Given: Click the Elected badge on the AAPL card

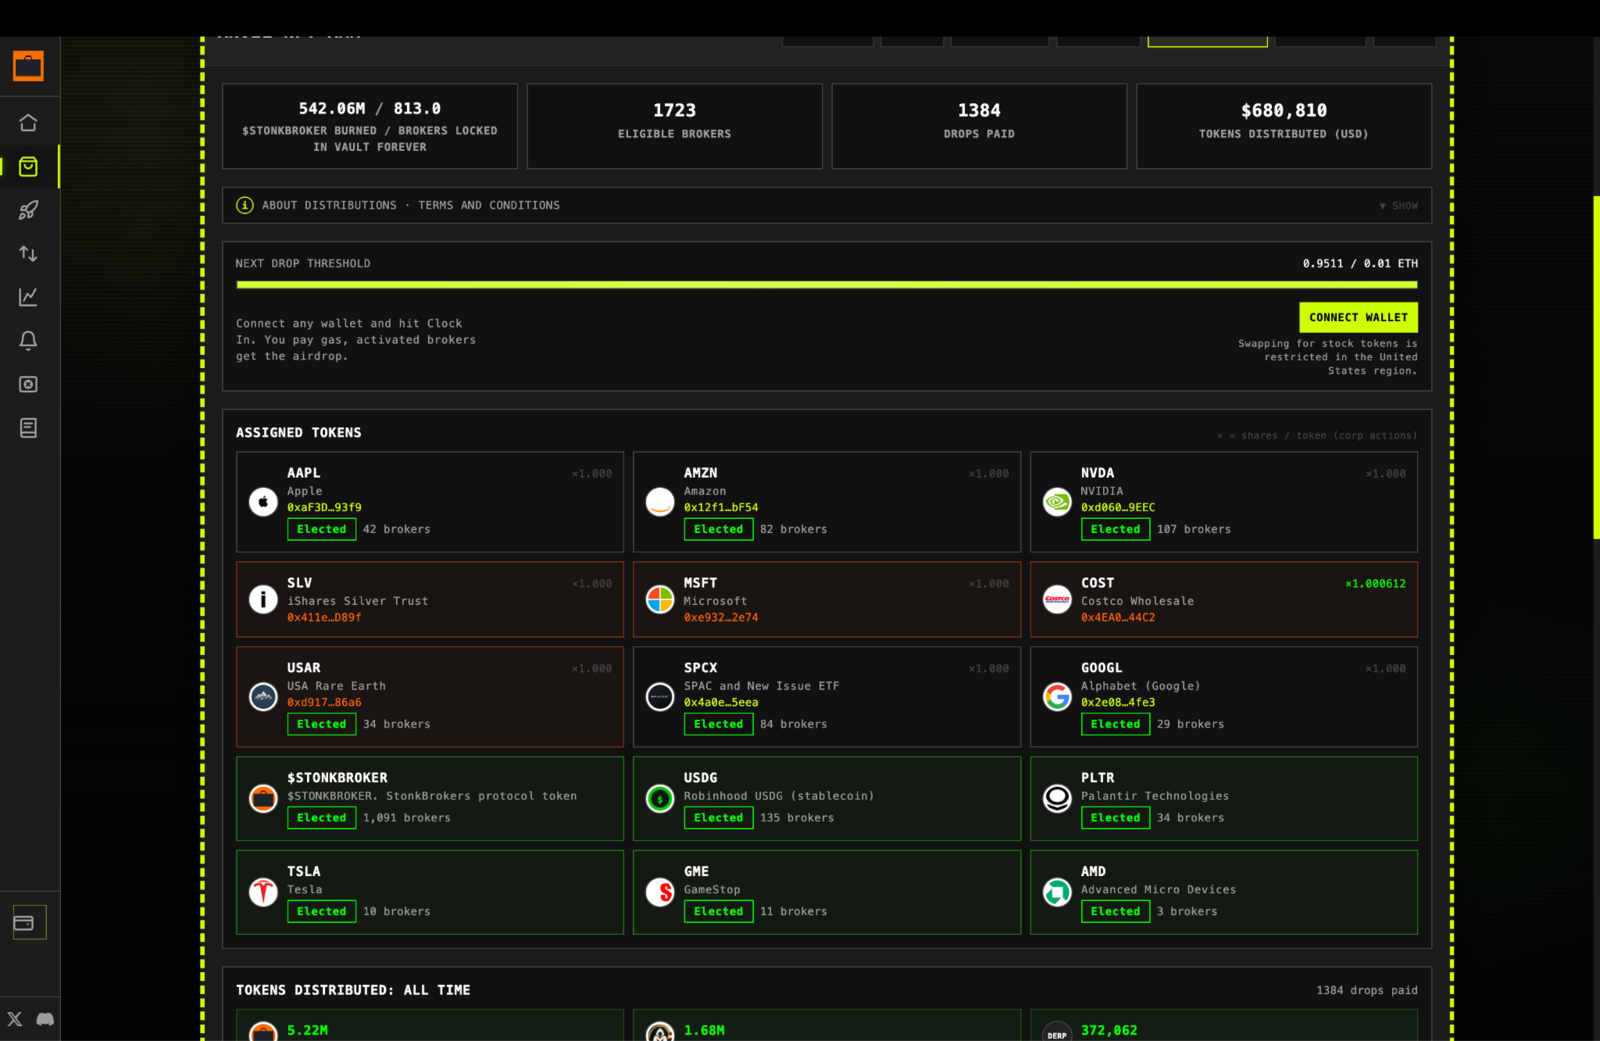Looking at the screenshot, I should point(321,529).
